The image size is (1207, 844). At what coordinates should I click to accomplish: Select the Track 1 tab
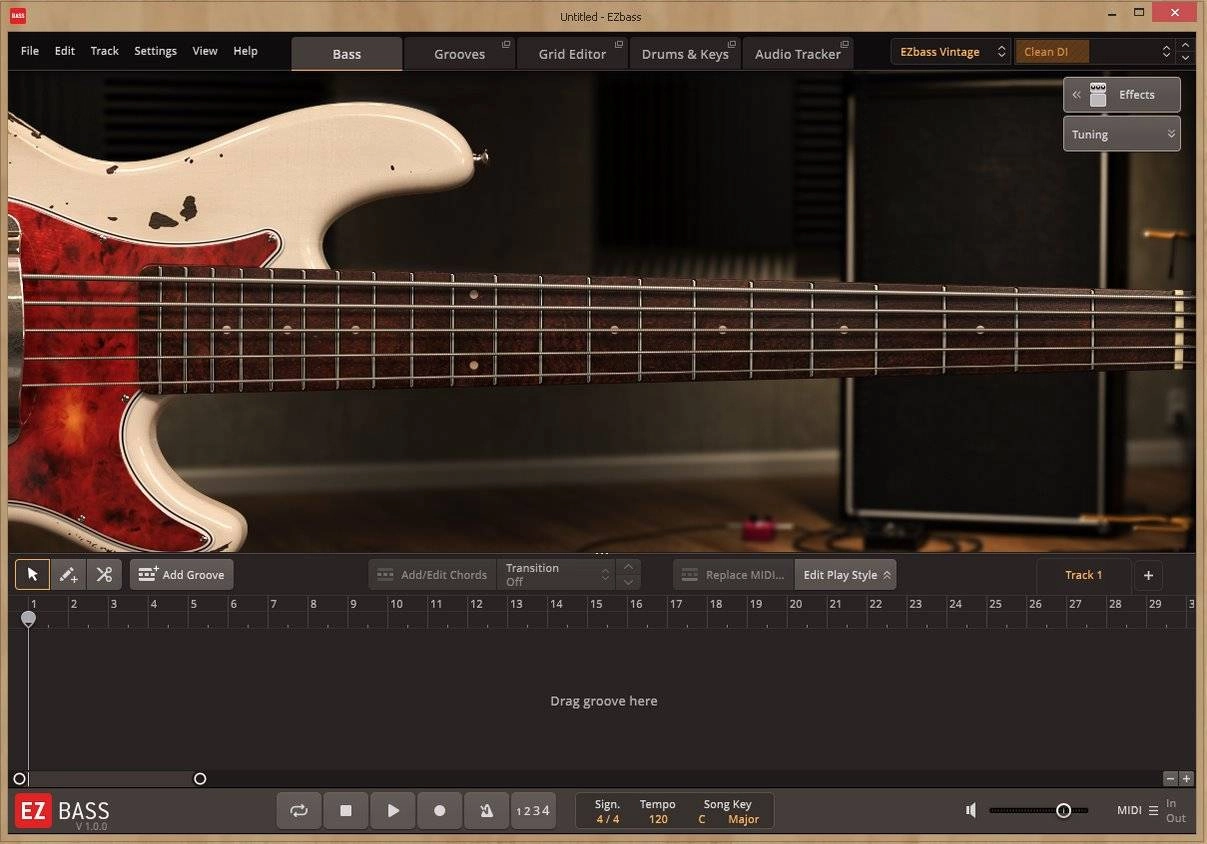1084,575
